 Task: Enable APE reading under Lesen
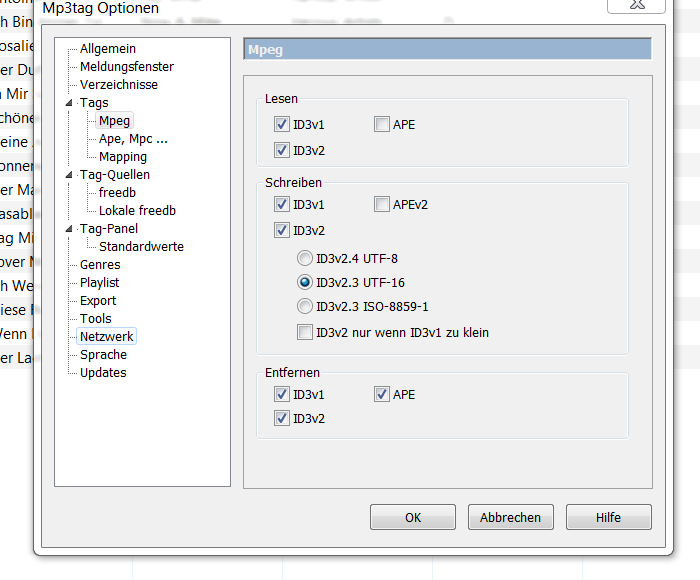tap(382, 124)
